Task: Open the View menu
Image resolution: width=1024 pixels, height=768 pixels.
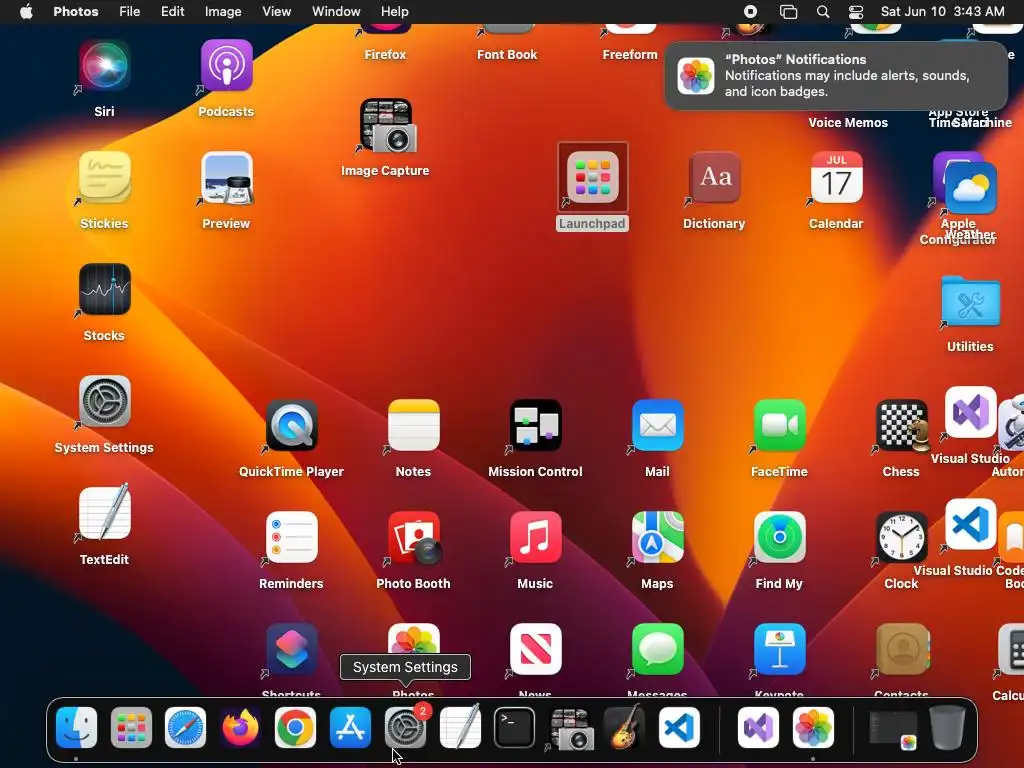Action: click(x=276, y=12)
